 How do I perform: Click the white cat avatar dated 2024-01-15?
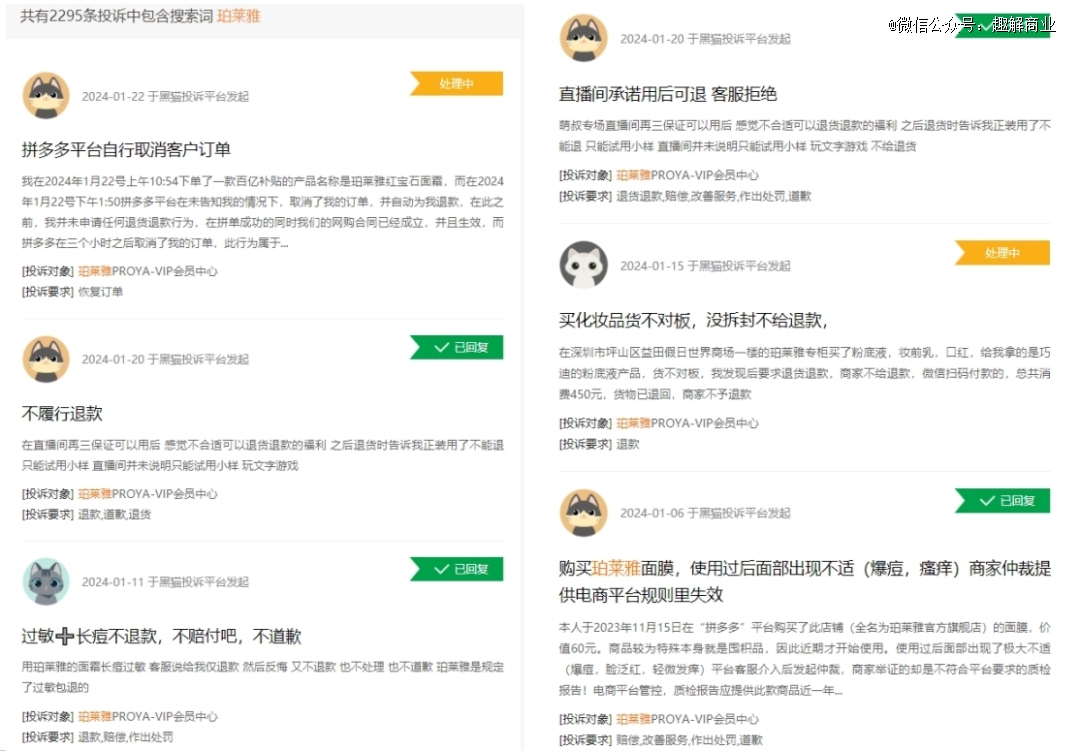584,265
